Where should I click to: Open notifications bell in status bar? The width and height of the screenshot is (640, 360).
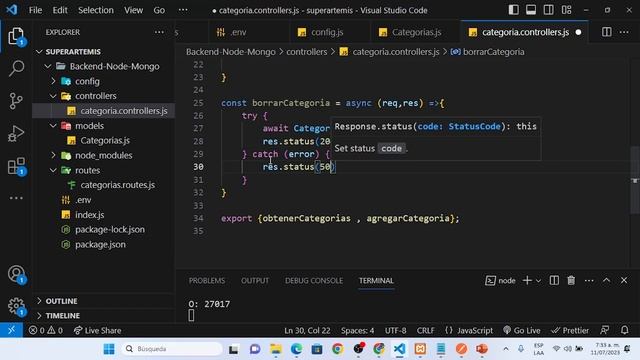(x=624, y=330)
